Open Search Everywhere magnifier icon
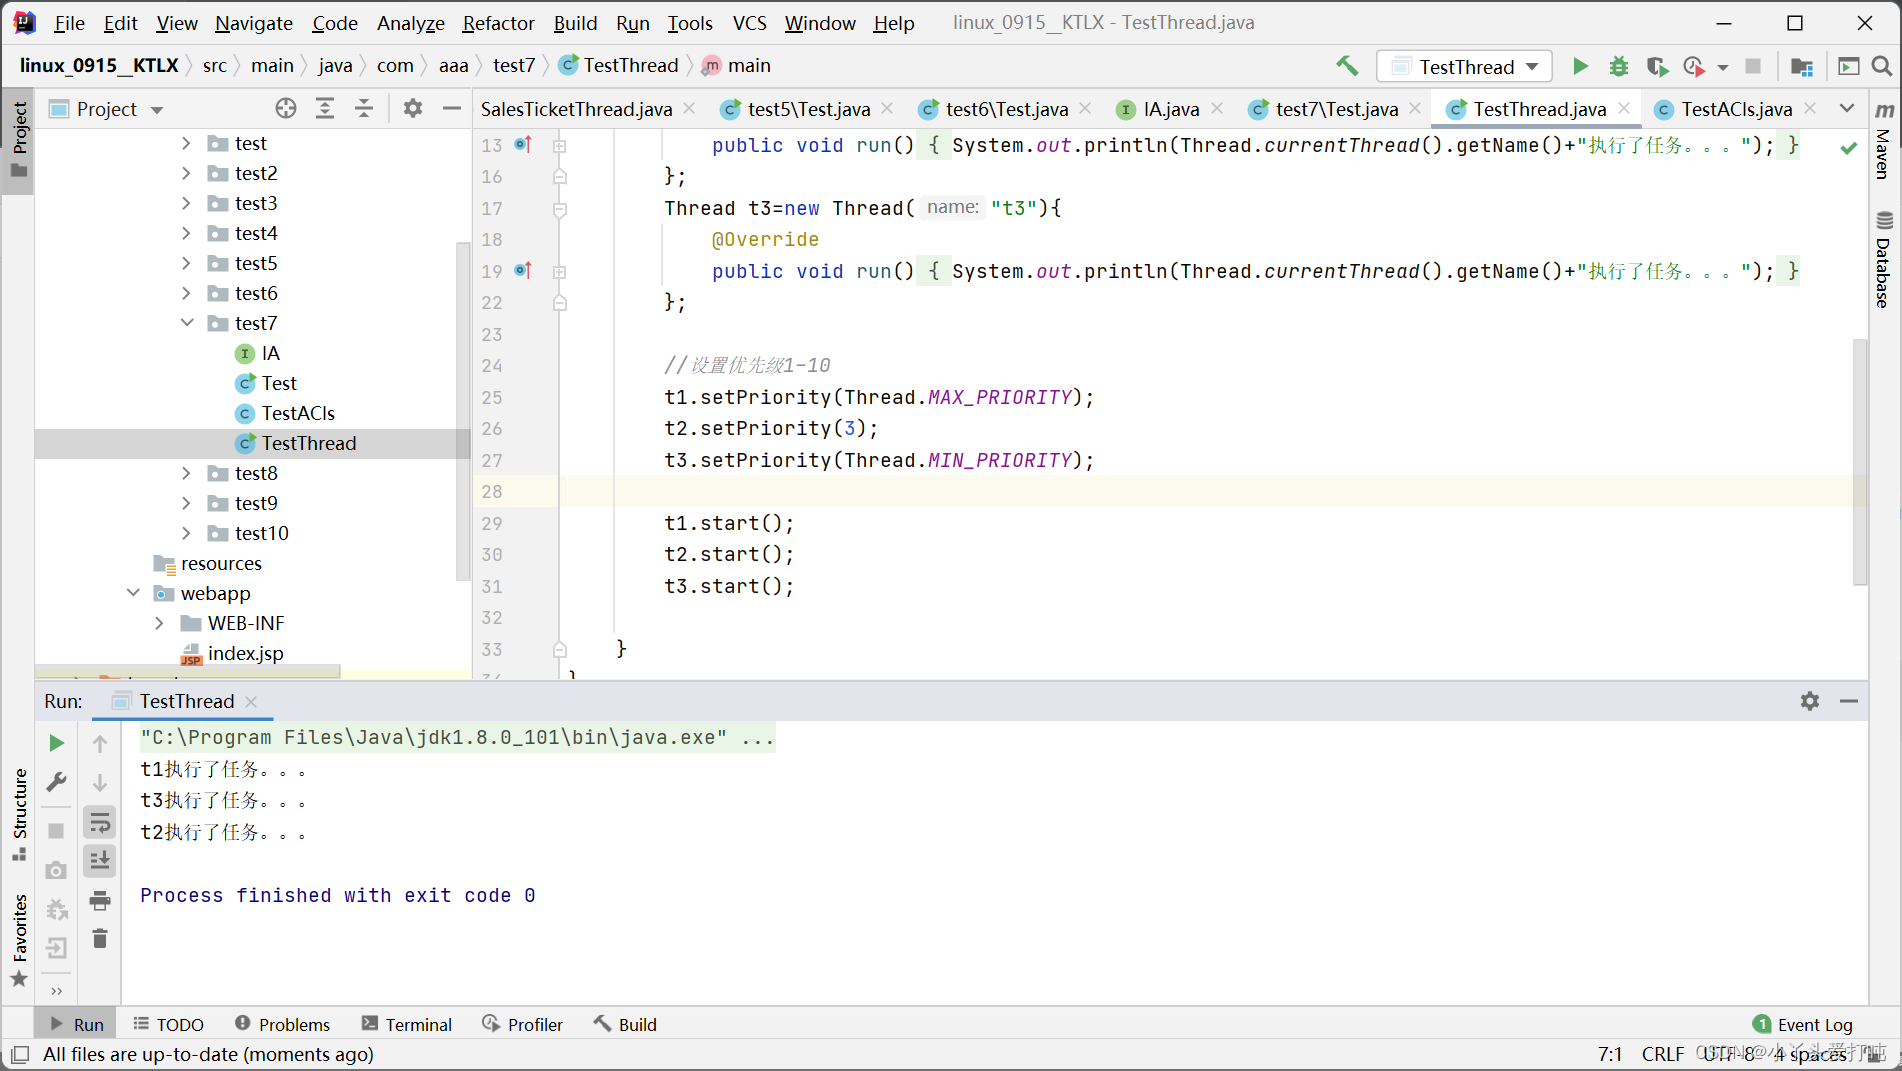Viewport: 1902px width, 1071px height. (1881, 66)
